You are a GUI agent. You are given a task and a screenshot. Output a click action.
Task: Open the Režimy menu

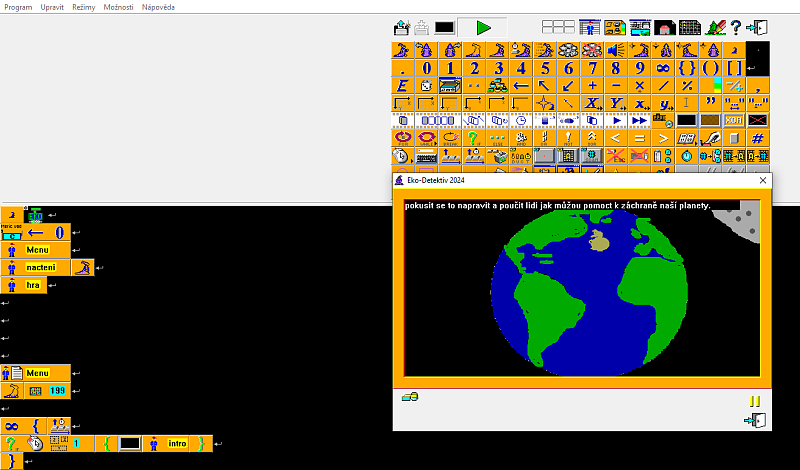84,7
